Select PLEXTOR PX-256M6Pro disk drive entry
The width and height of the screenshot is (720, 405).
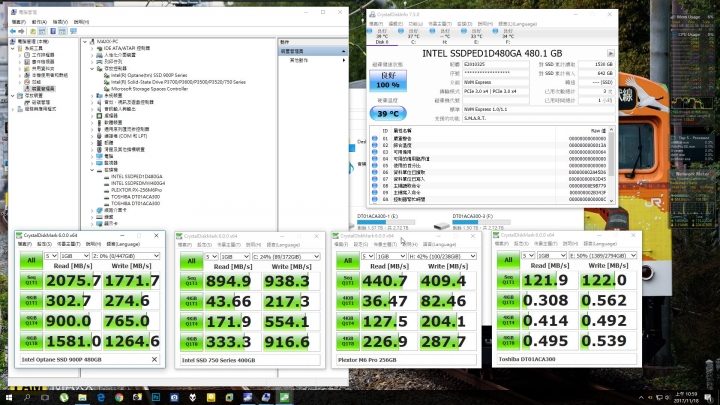(x=136, y=190)
